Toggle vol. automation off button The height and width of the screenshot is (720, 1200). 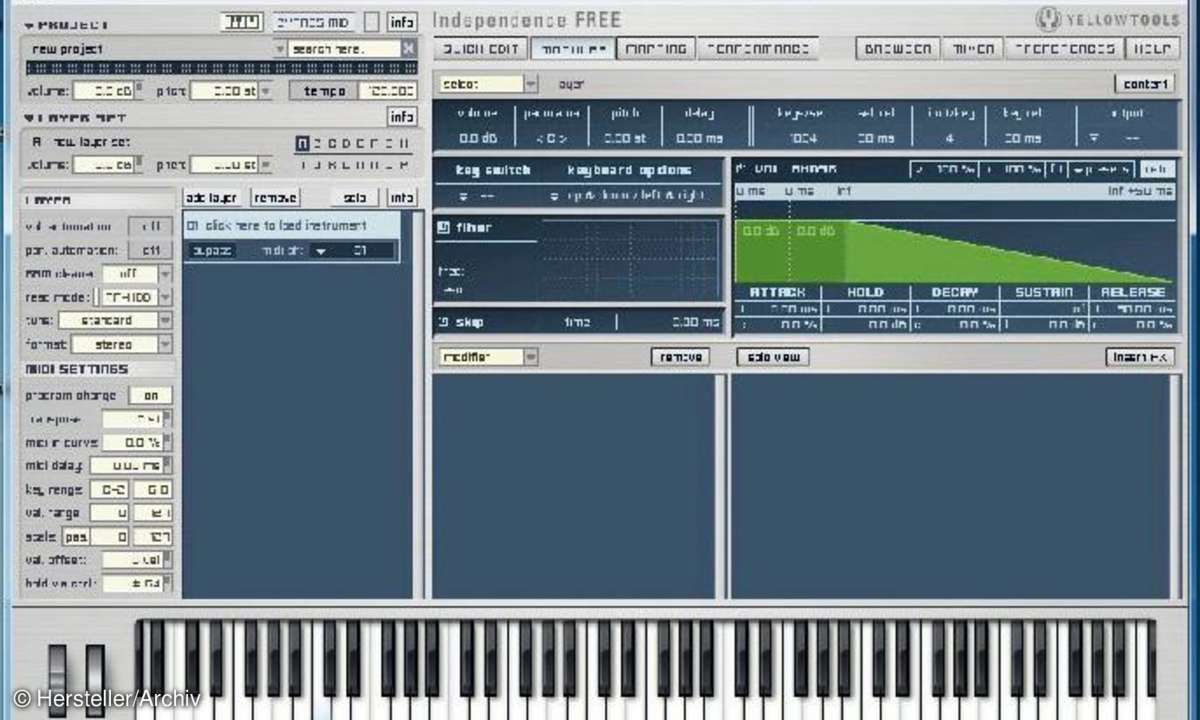click(x=150, y=227)
